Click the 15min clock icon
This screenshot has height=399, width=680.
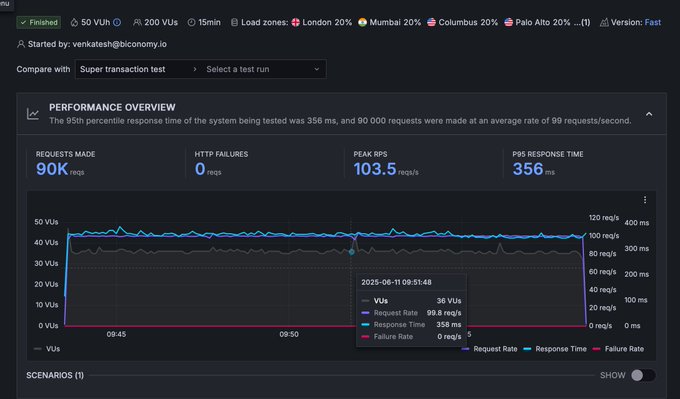191,22
